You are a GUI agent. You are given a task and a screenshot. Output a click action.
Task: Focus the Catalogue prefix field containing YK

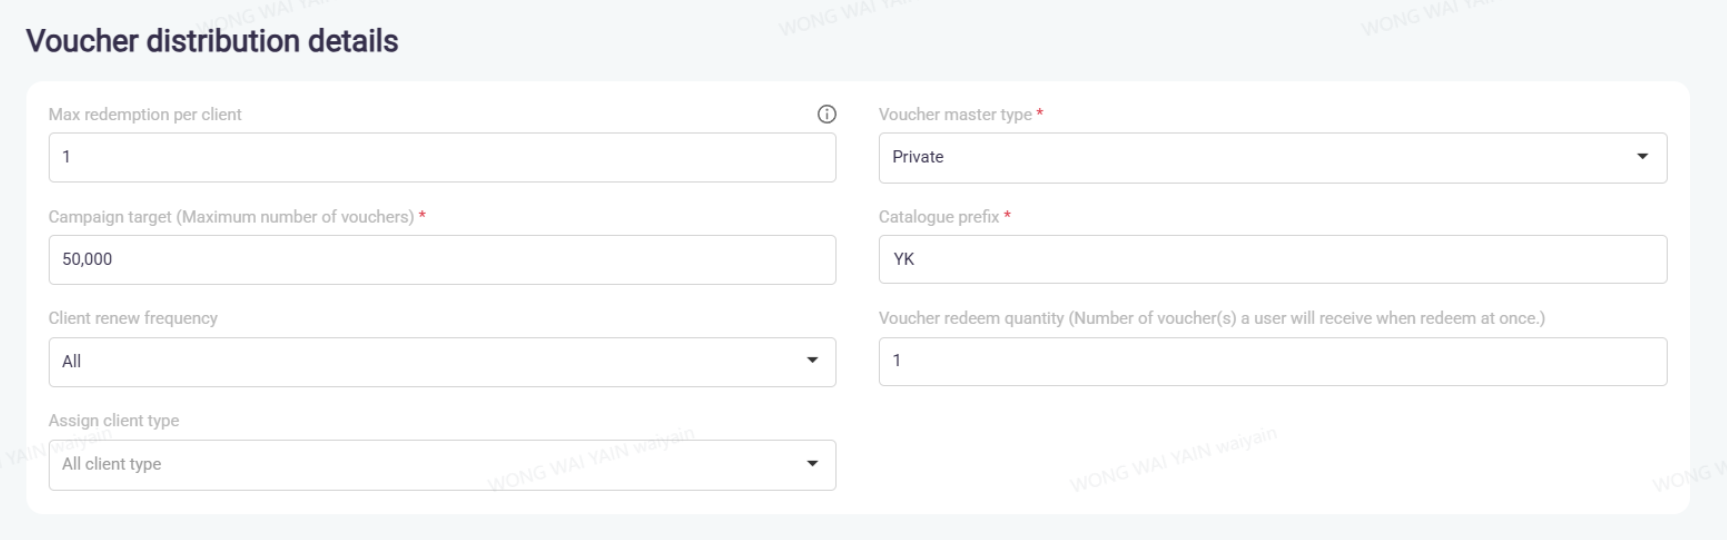coord(1270,260)
